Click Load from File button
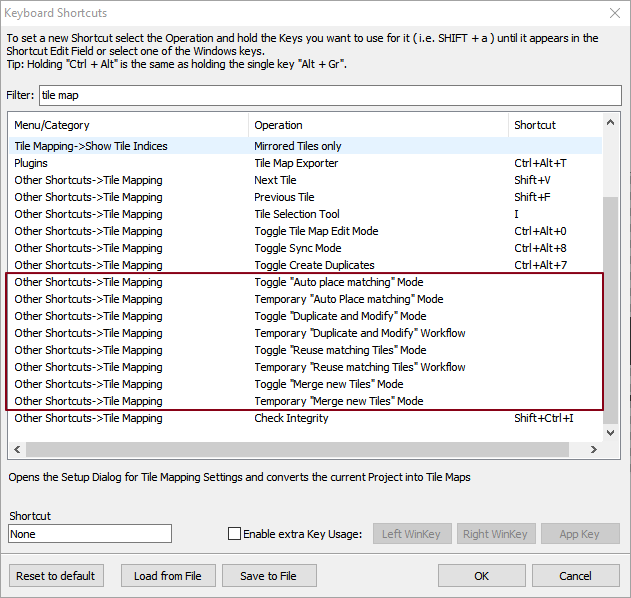631x598 pixels. pyautogui.click(x=168, y=575)
